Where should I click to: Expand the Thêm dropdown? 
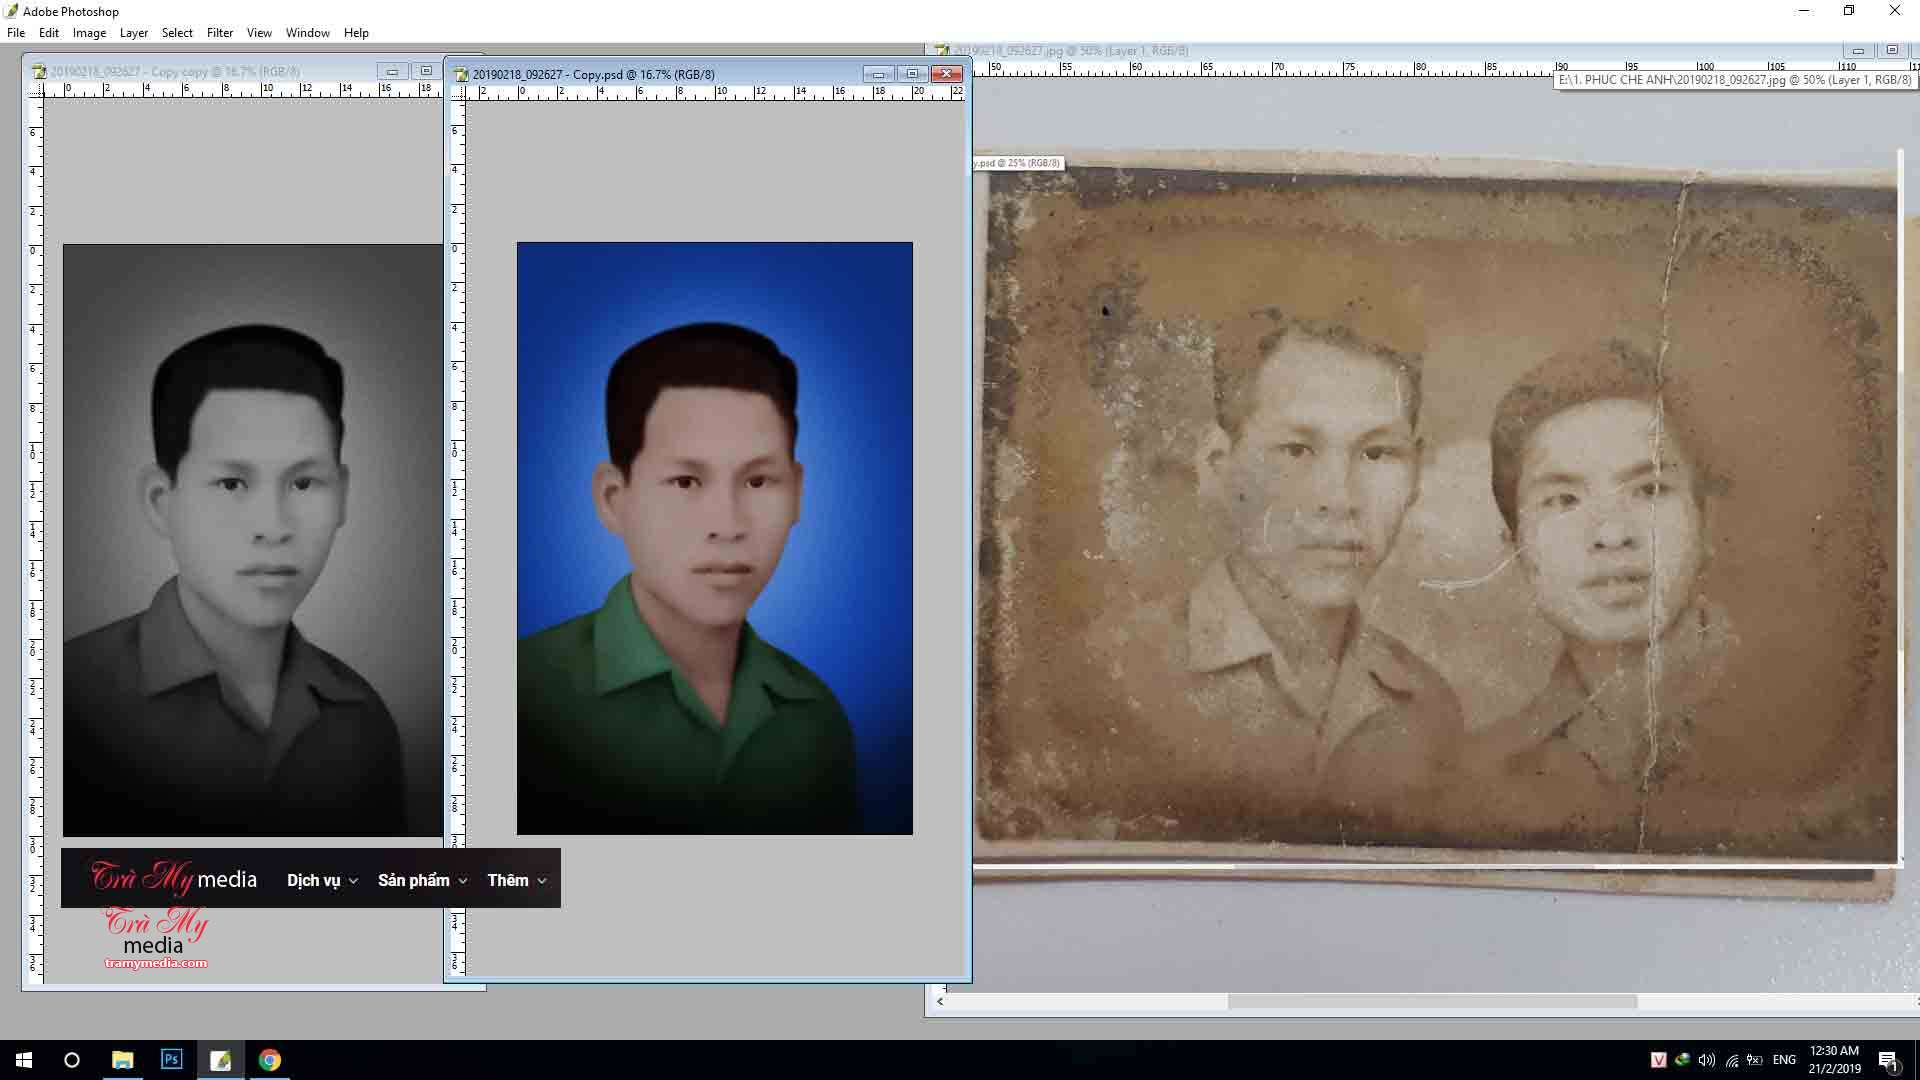click(x=517, y=880)
